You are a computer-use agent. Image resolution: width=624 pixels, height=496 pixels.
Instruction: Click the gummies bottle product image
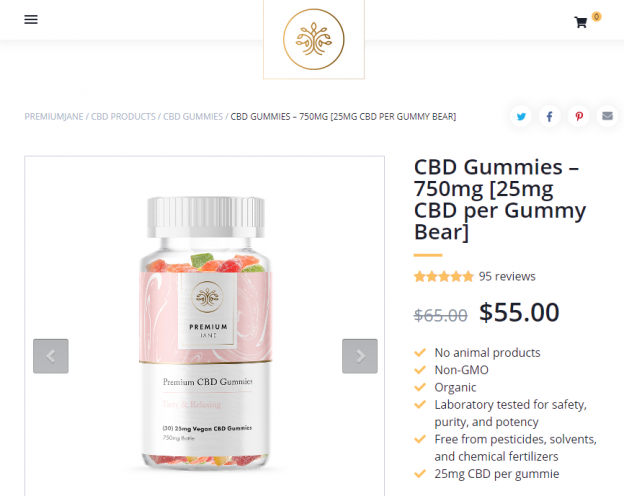(x=205, y=333)
